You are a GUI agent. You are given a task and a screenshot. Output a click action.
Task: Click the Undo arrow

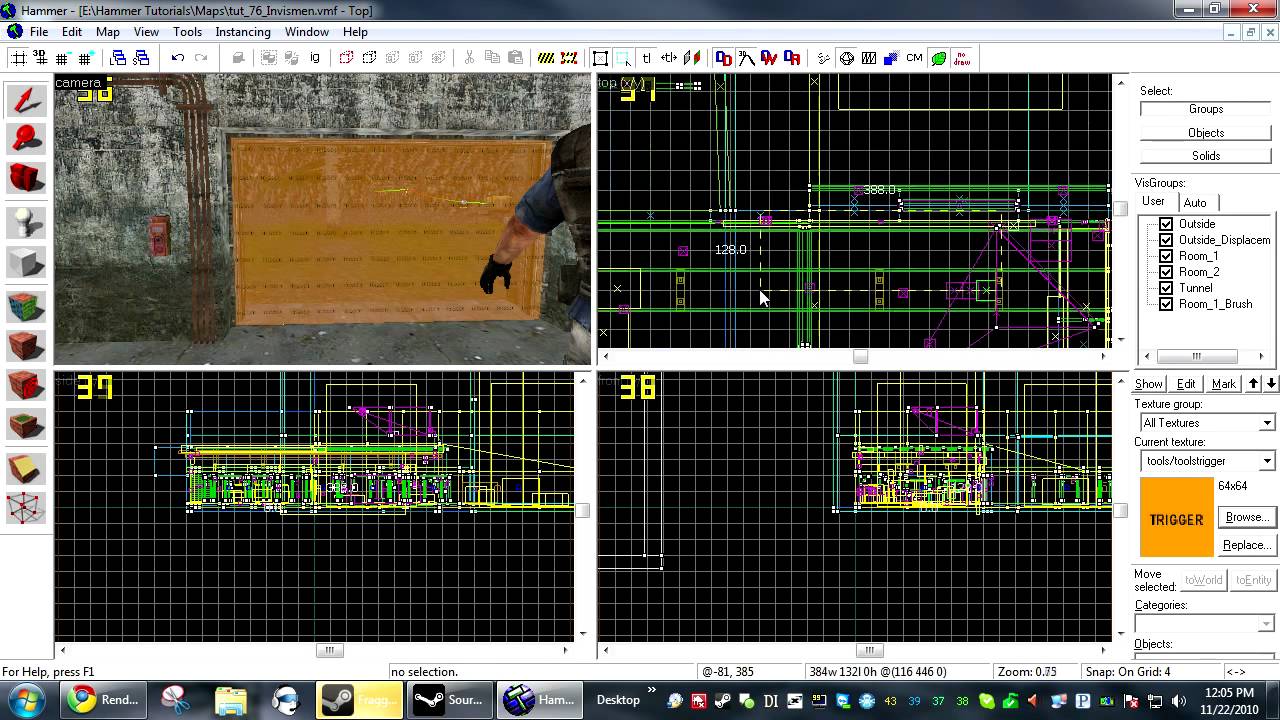[178, 58]
